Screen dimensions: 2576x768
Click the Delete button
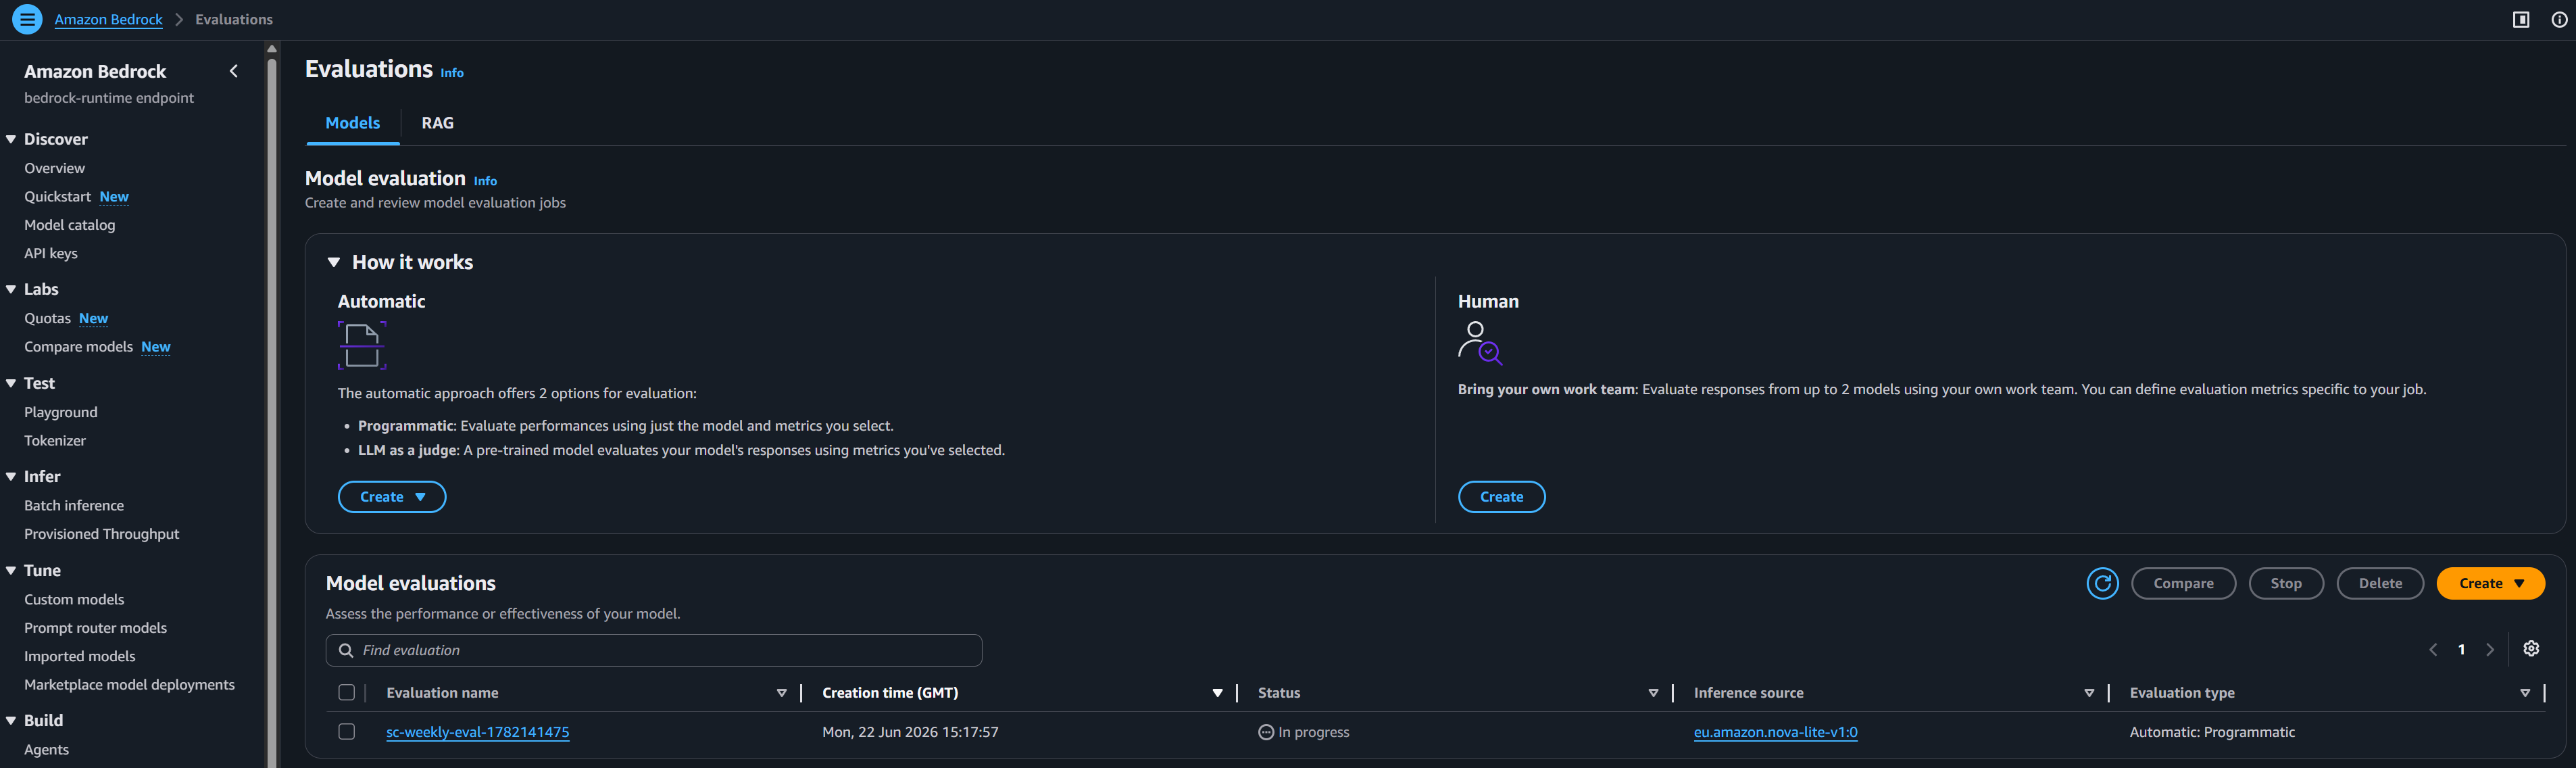2380,583
